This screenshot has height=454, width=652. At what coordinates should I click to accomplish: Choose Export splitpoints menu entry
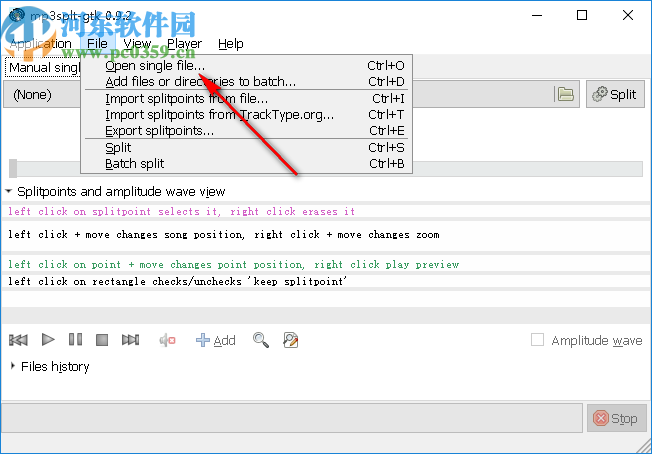point(246,131)
